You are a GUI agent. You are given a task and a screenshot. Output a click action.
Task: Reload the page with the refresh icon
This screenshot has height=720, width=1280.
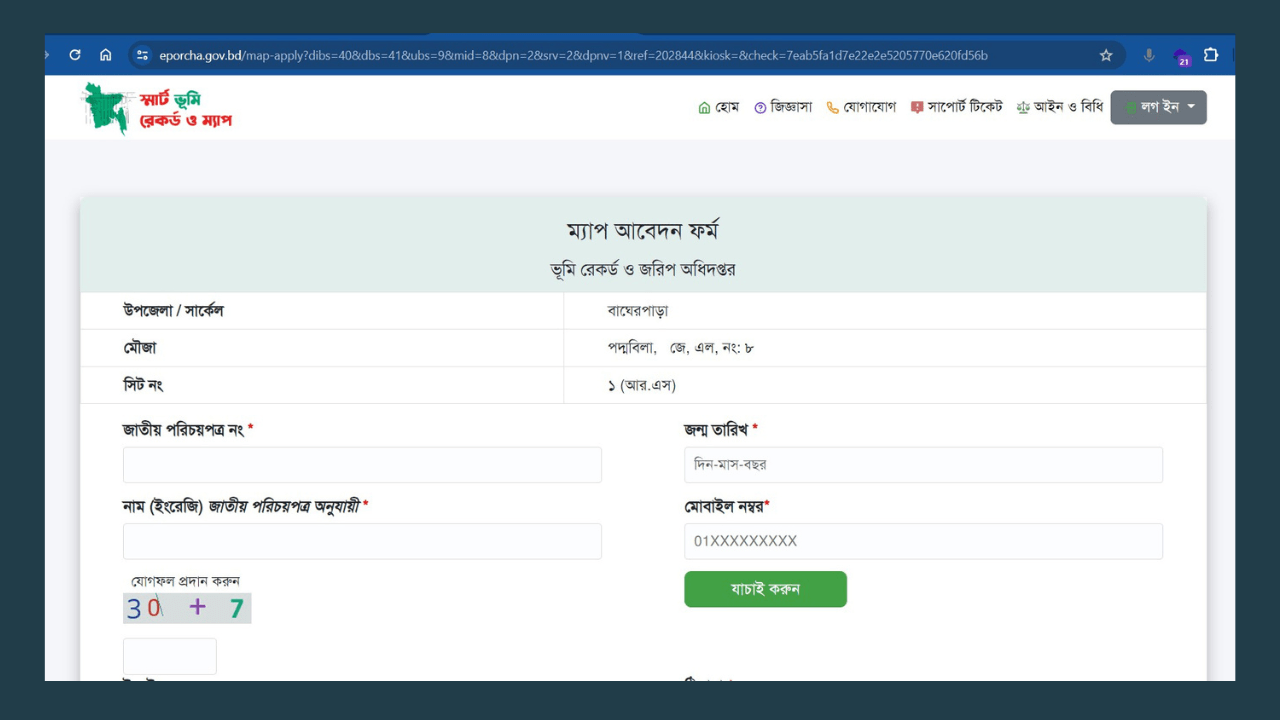(74, 56)
